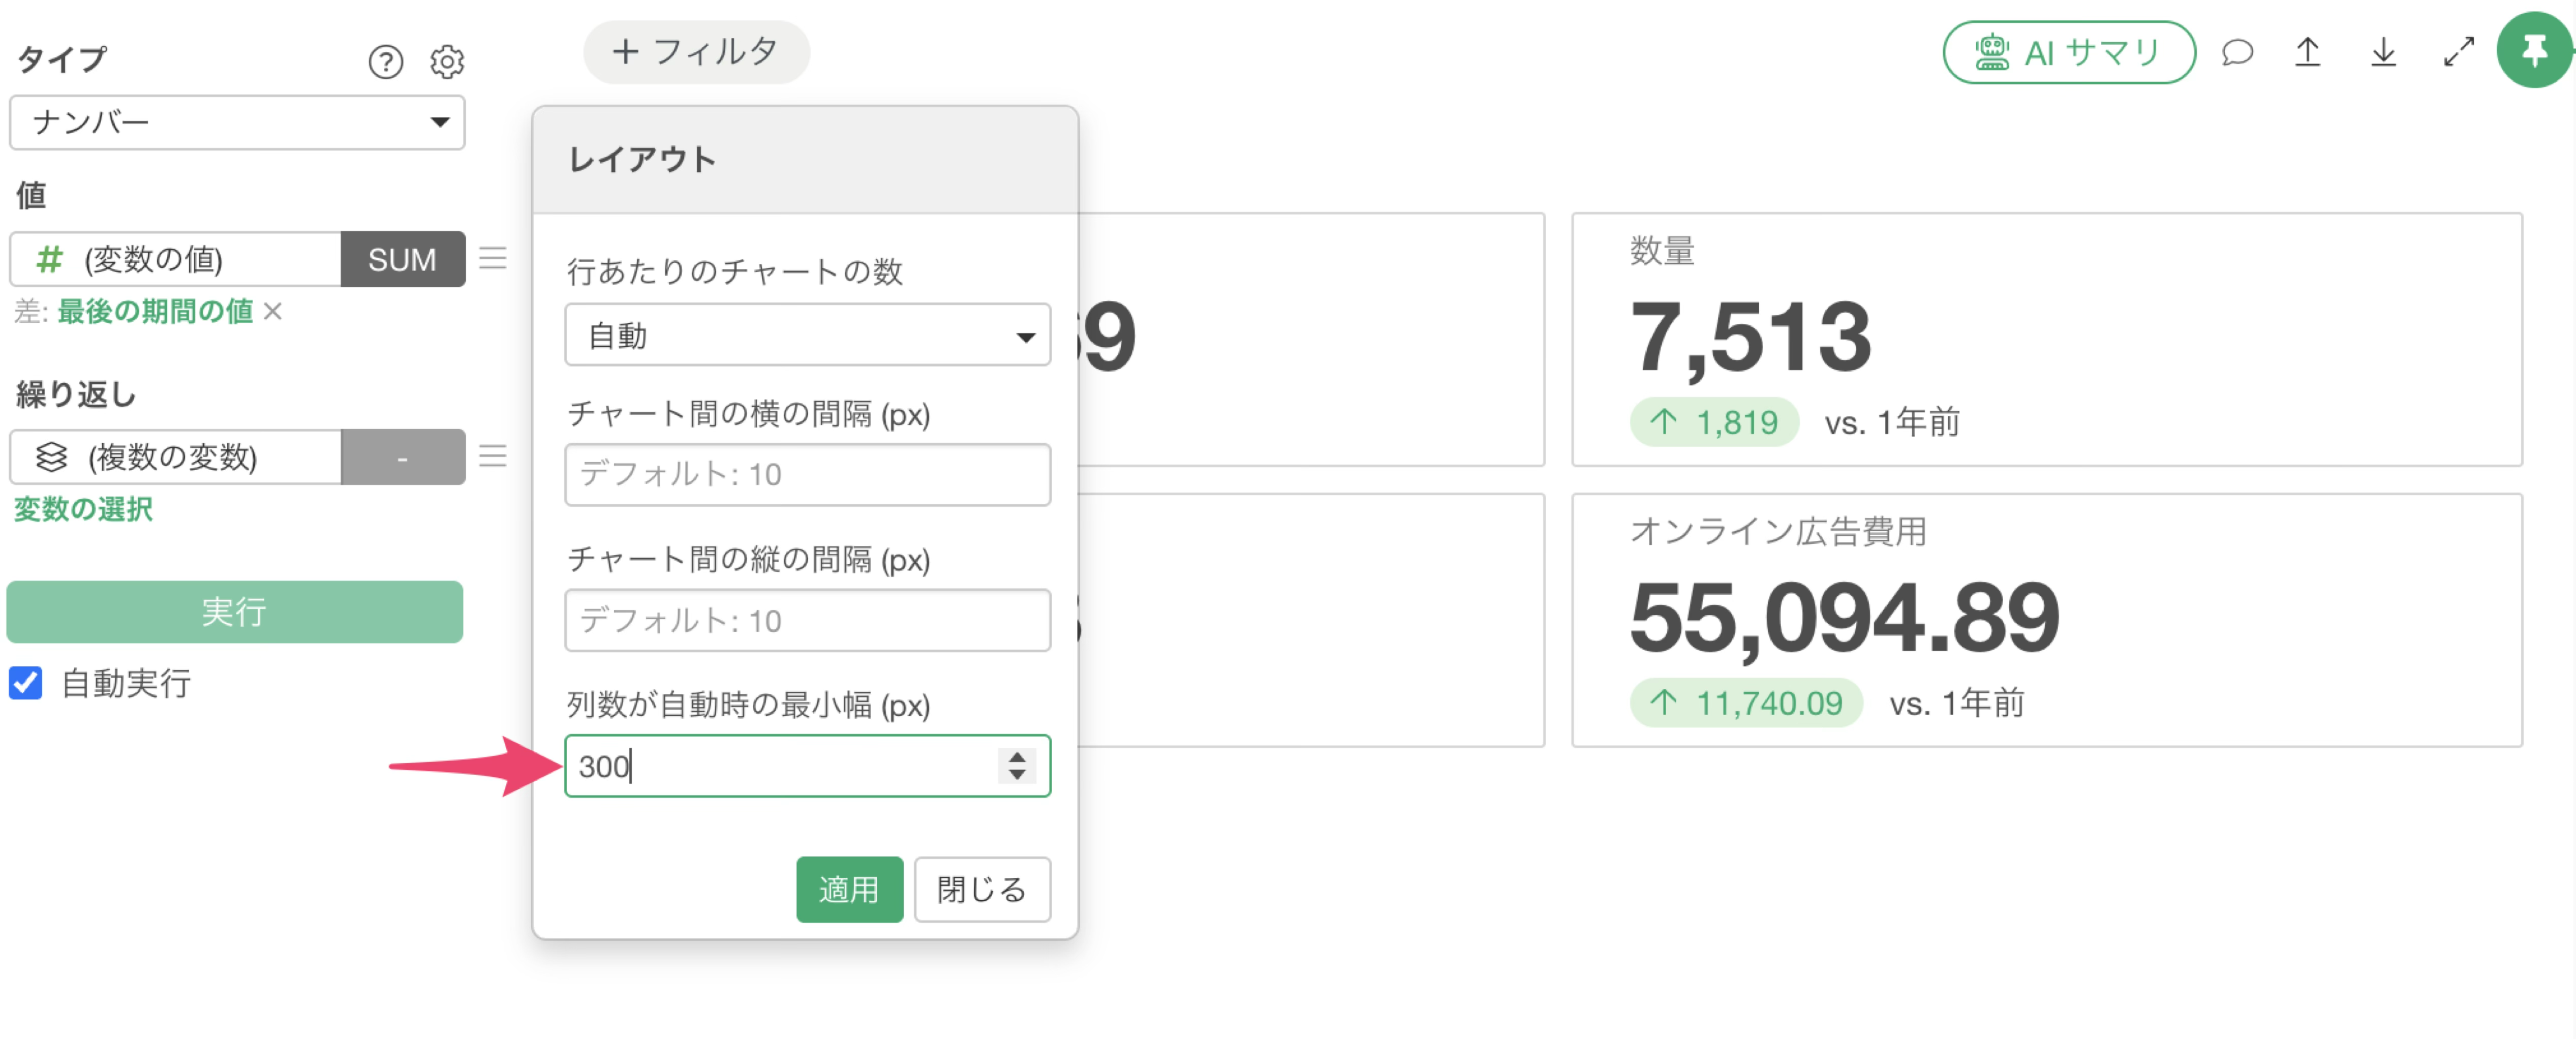Toggle the 自動実行 checkbox
2576x1039 pixels.
(x=26, y=683)
